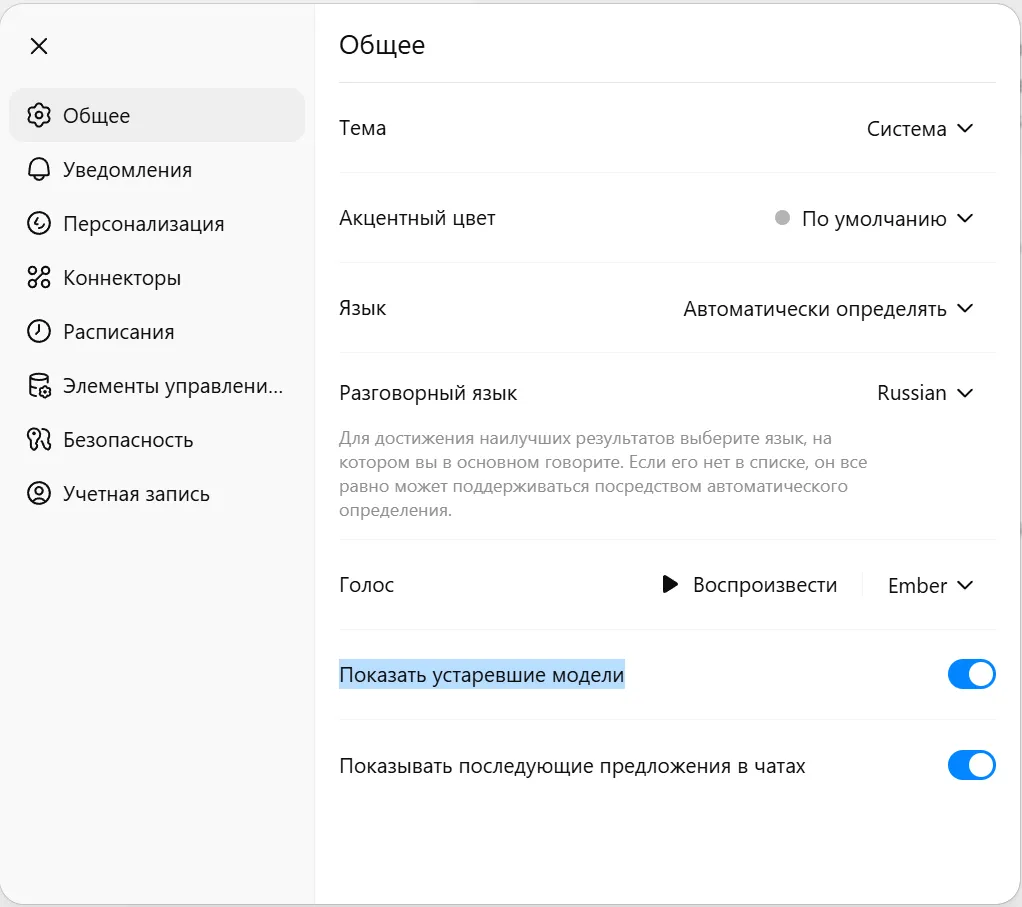Click the bell icon for Уведомления
This screenshot has width=1022, height=907.
point(39,169)
